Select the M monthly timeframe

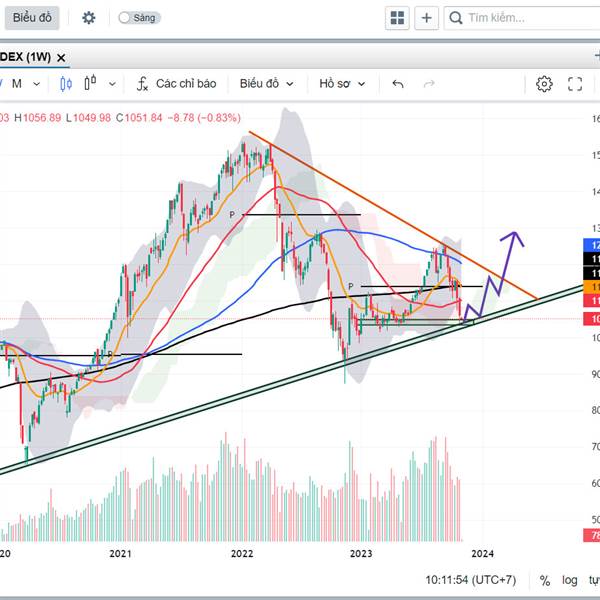16,83
